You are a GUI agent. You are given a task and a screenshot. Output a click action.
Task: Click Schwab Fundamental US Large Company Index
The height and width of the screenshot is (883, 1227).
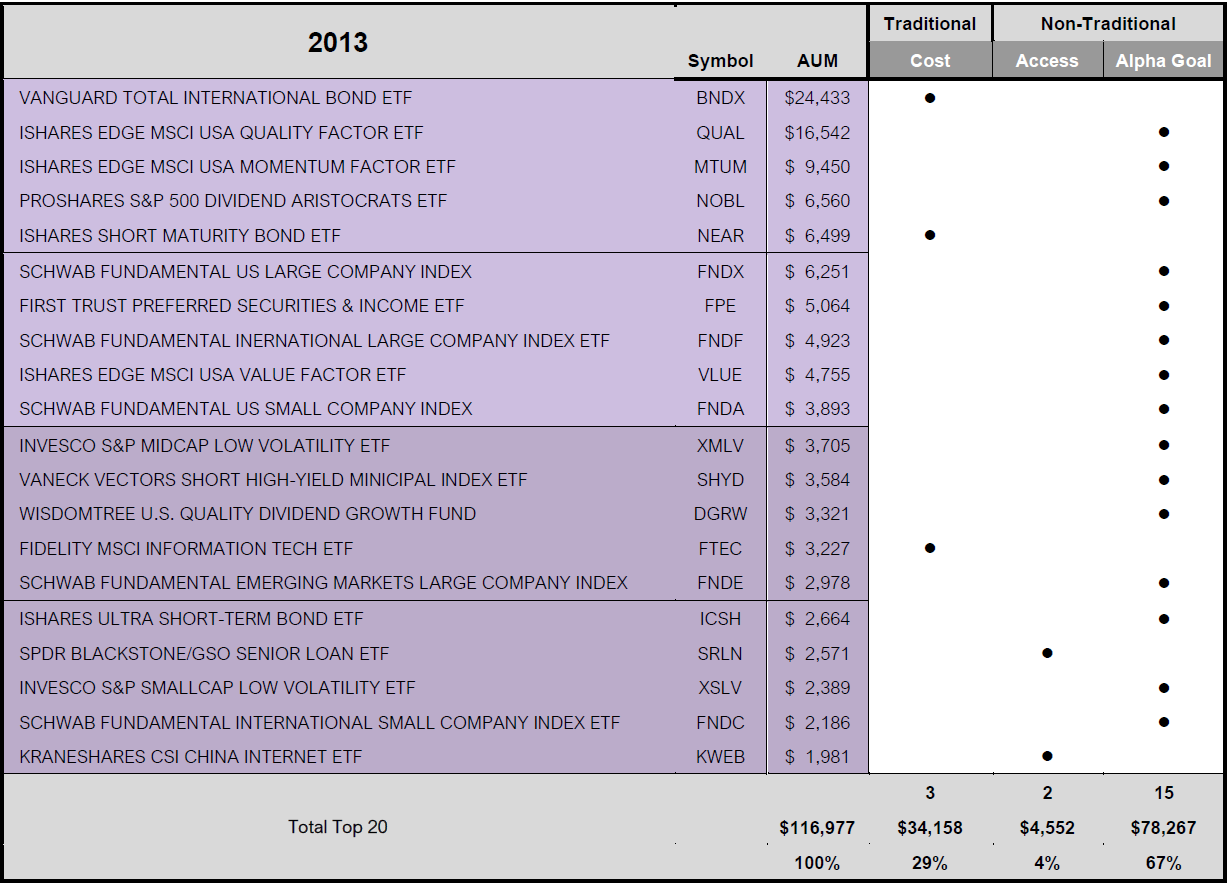click(x=245, y=271)
